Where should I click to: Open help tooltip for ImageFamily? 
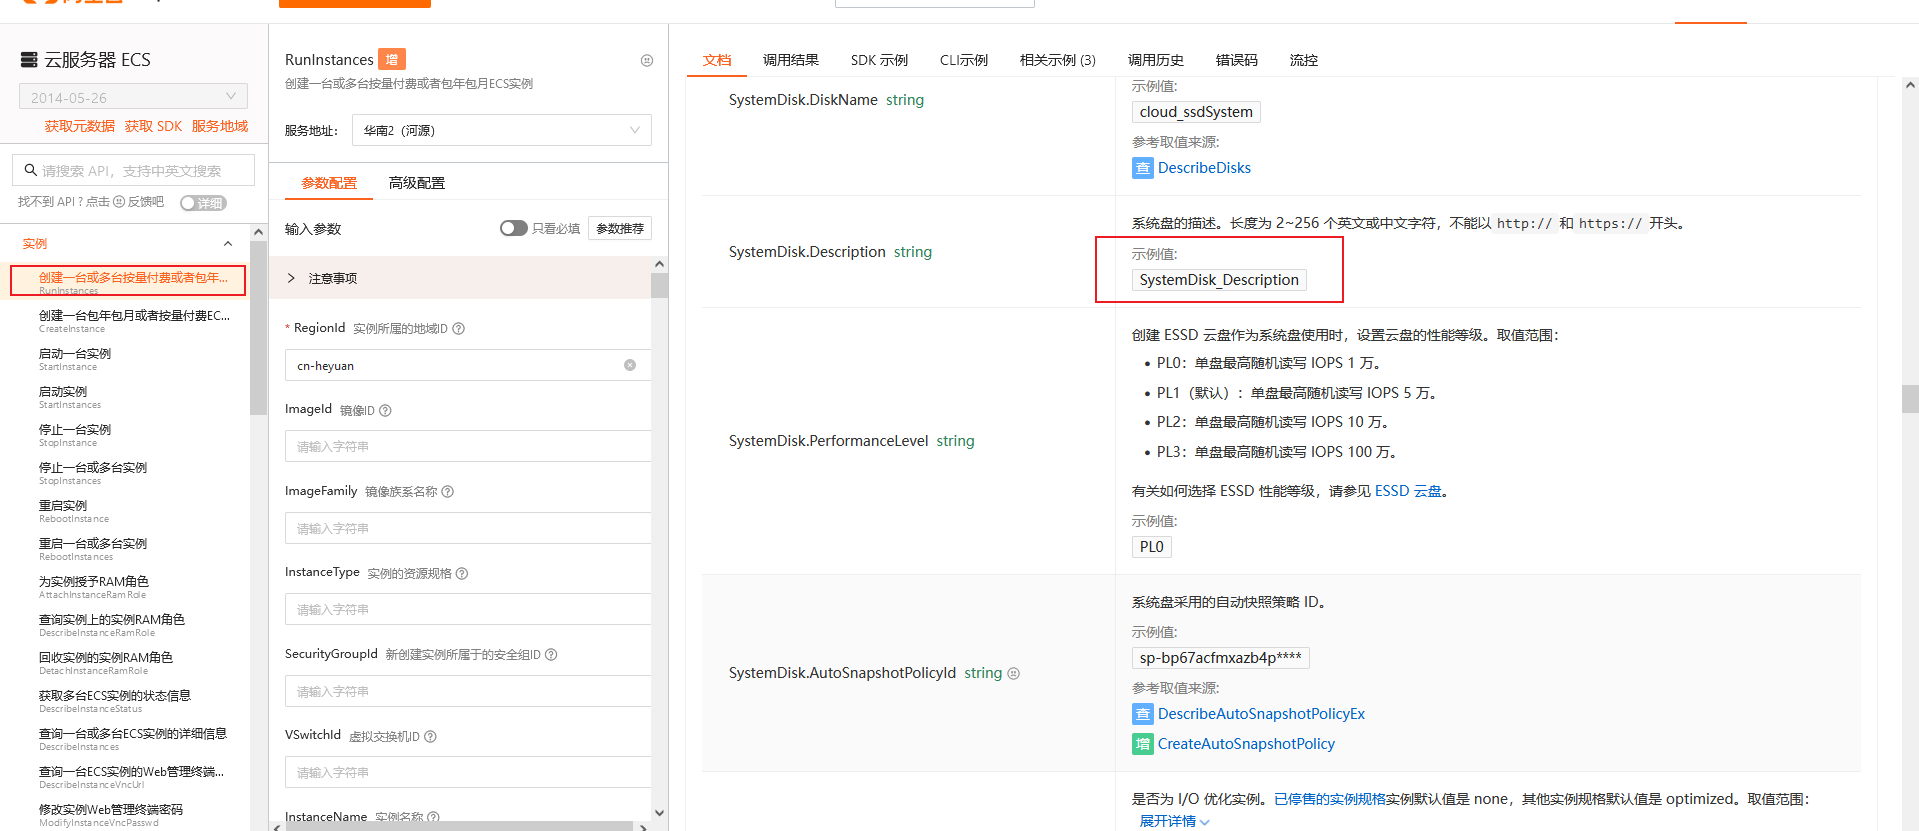(x=447, y=491)
